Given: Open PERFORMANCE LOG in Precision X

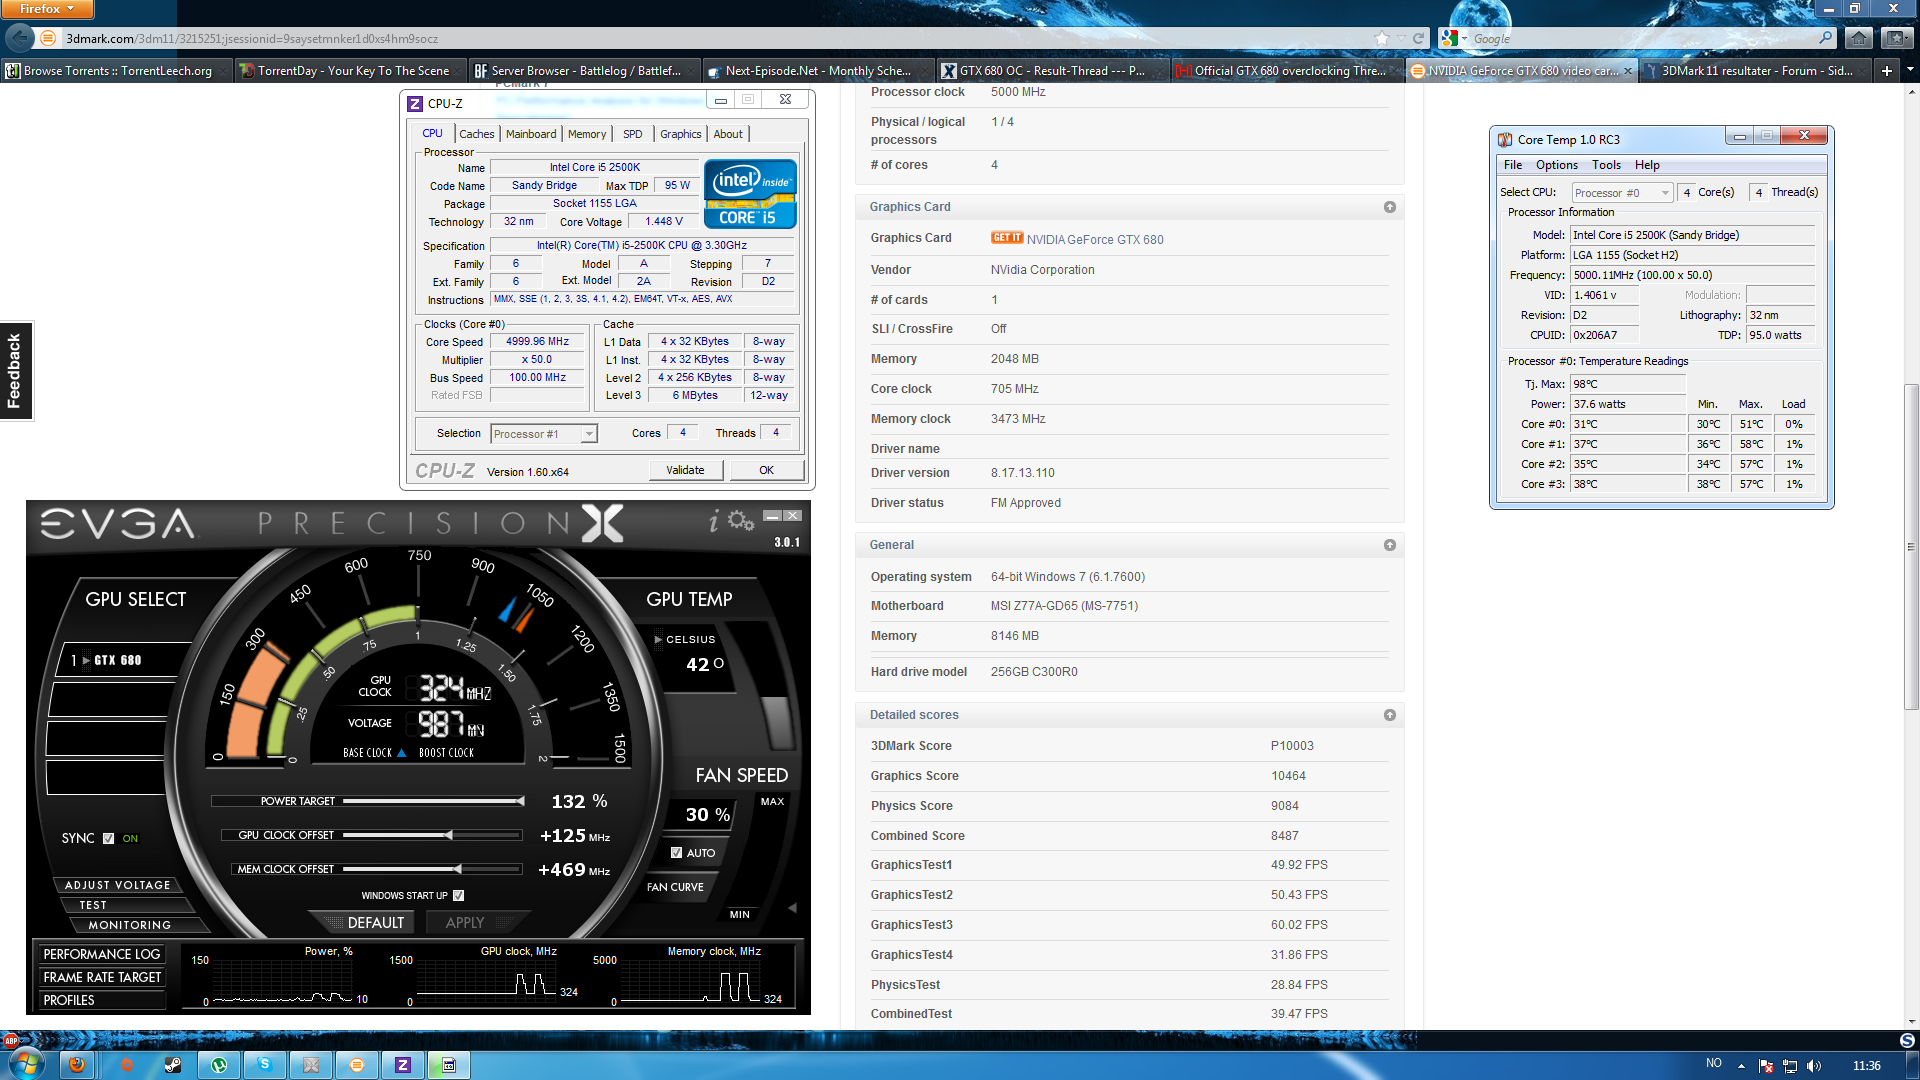Looking at the screenshot, I should [101, 954].
